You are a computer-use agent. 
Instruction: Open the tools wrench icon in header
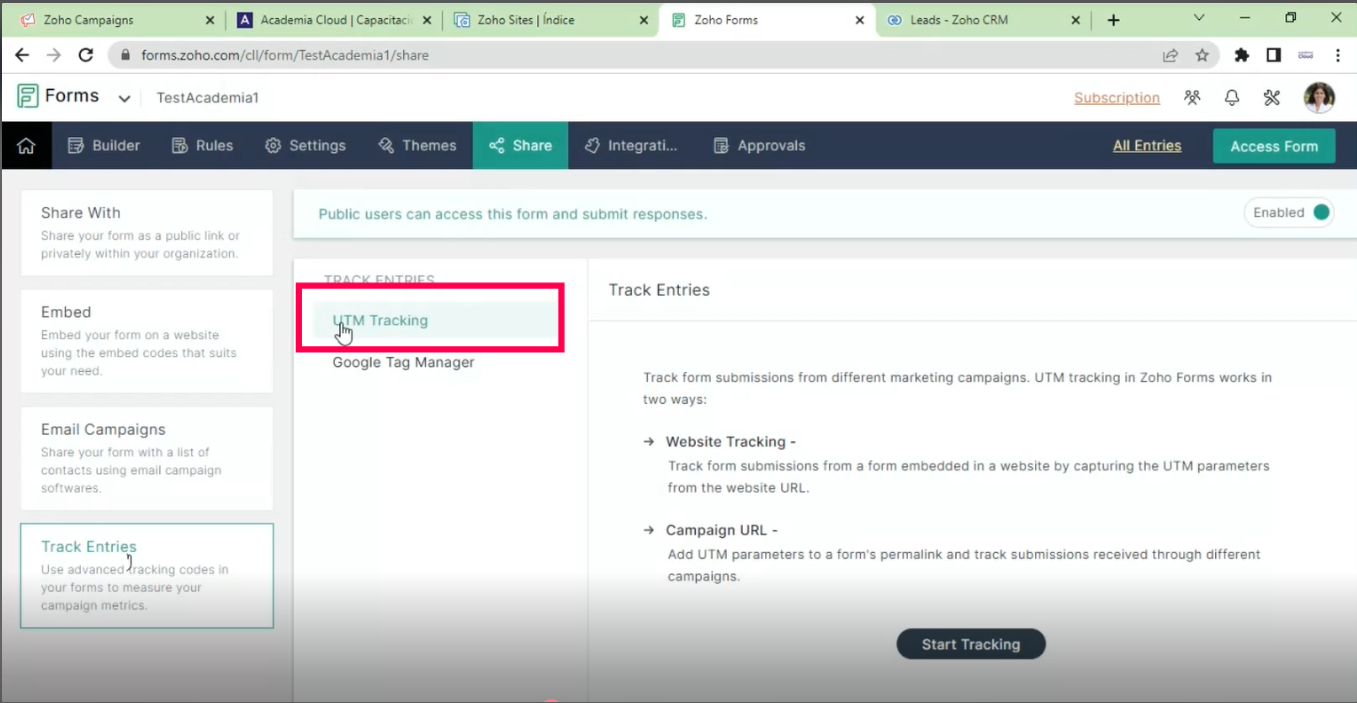click(x=1272, y=98)
